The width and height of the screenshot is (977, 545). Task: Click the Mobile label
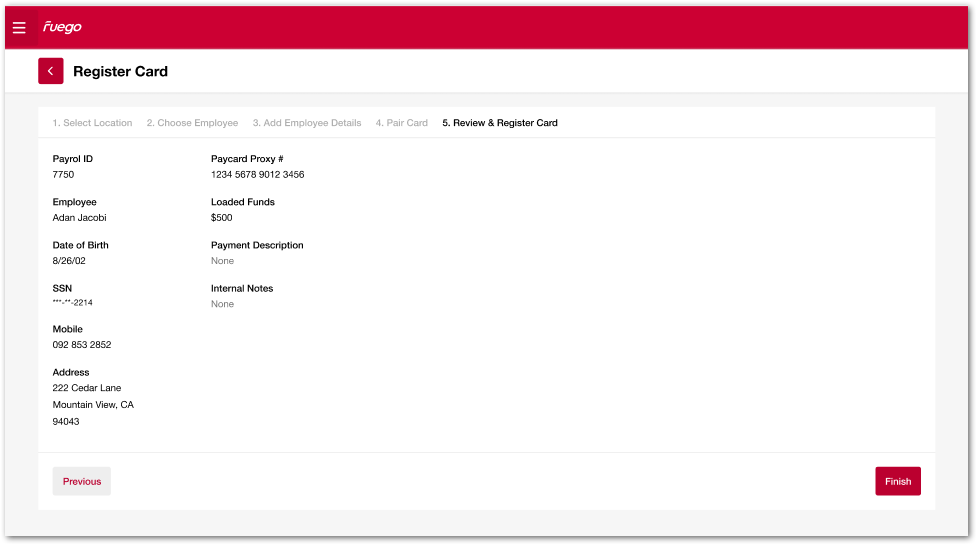click(x=67, y=329)
